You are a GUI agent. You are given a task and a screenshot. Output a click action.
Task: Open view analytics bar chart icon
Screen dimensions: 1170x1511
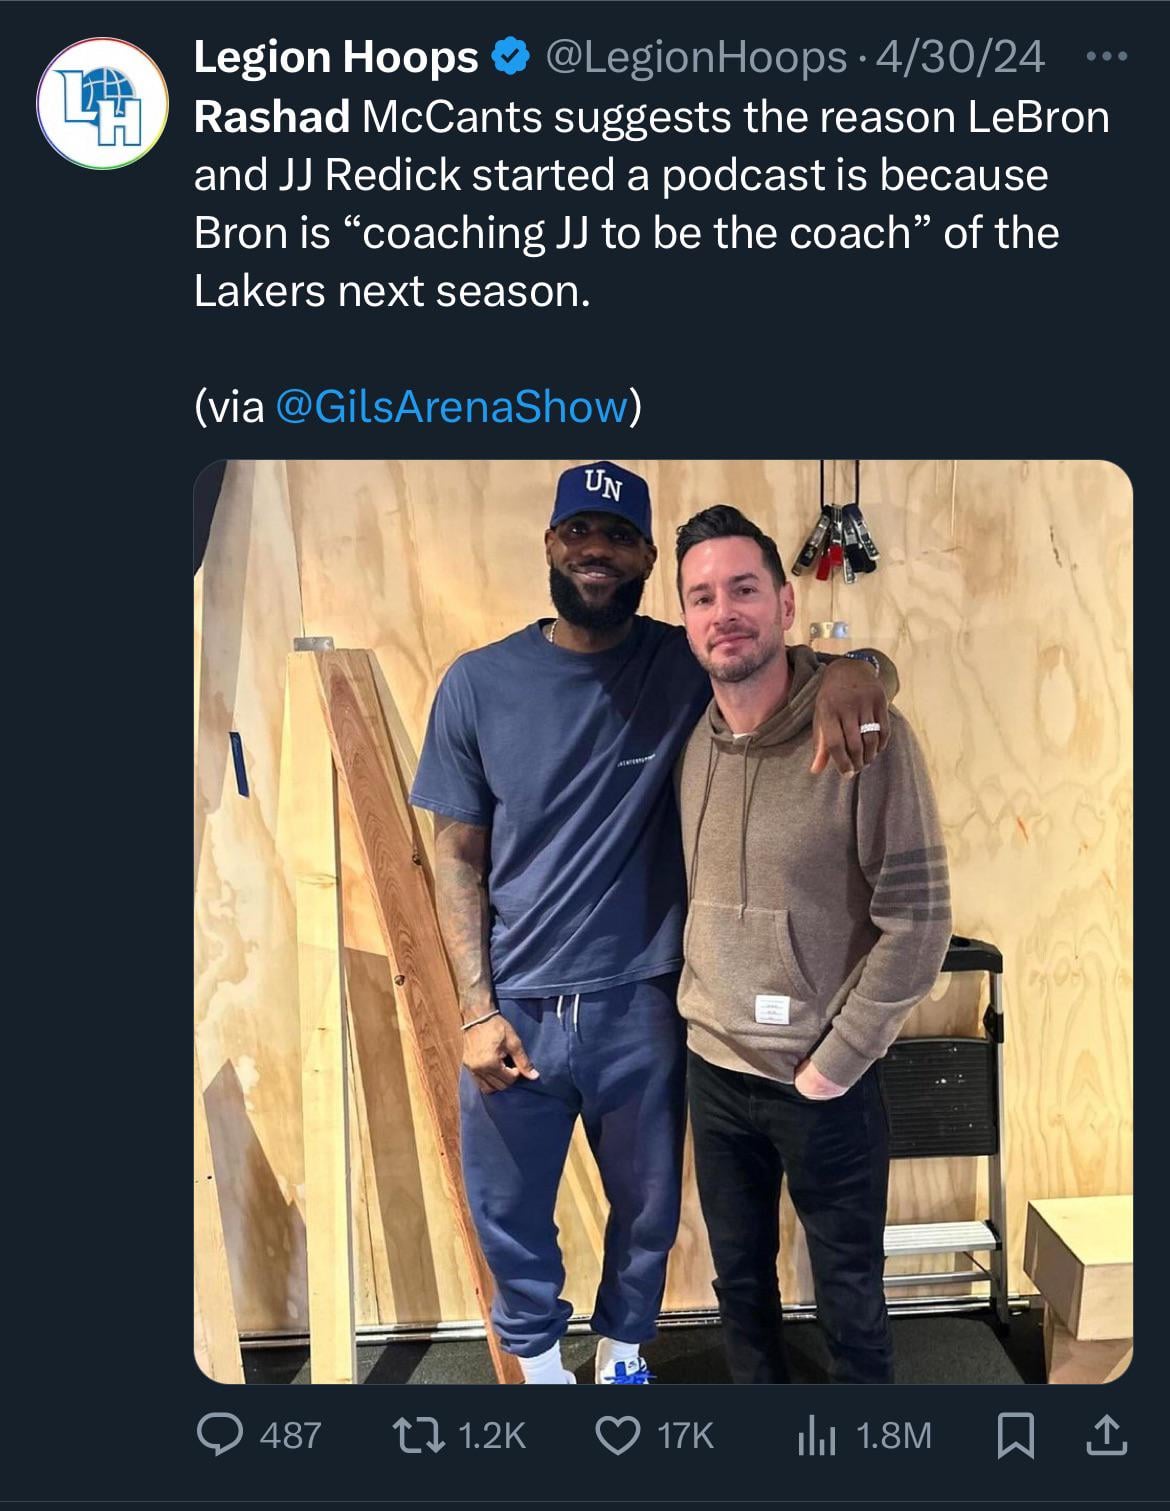coord(816,1437)
